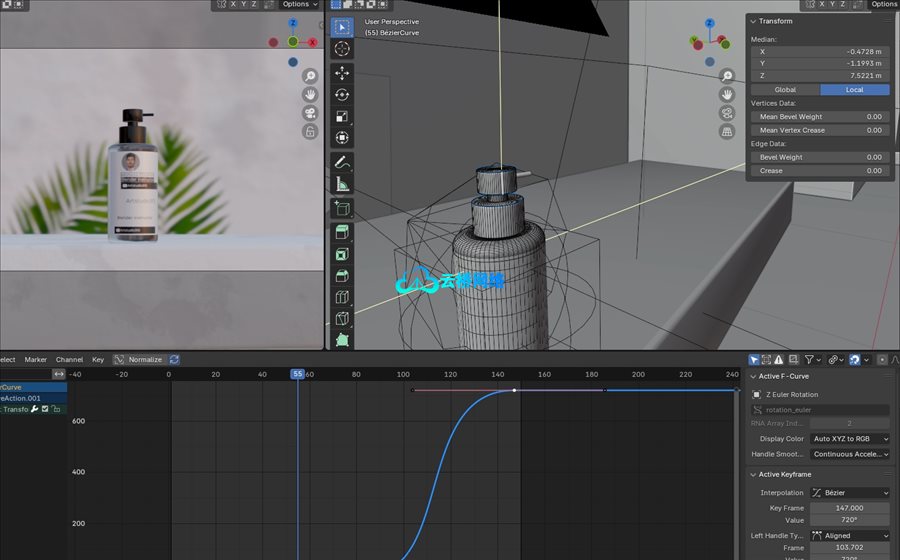Toggle auto normalization refresh icon

coord(174,360)
